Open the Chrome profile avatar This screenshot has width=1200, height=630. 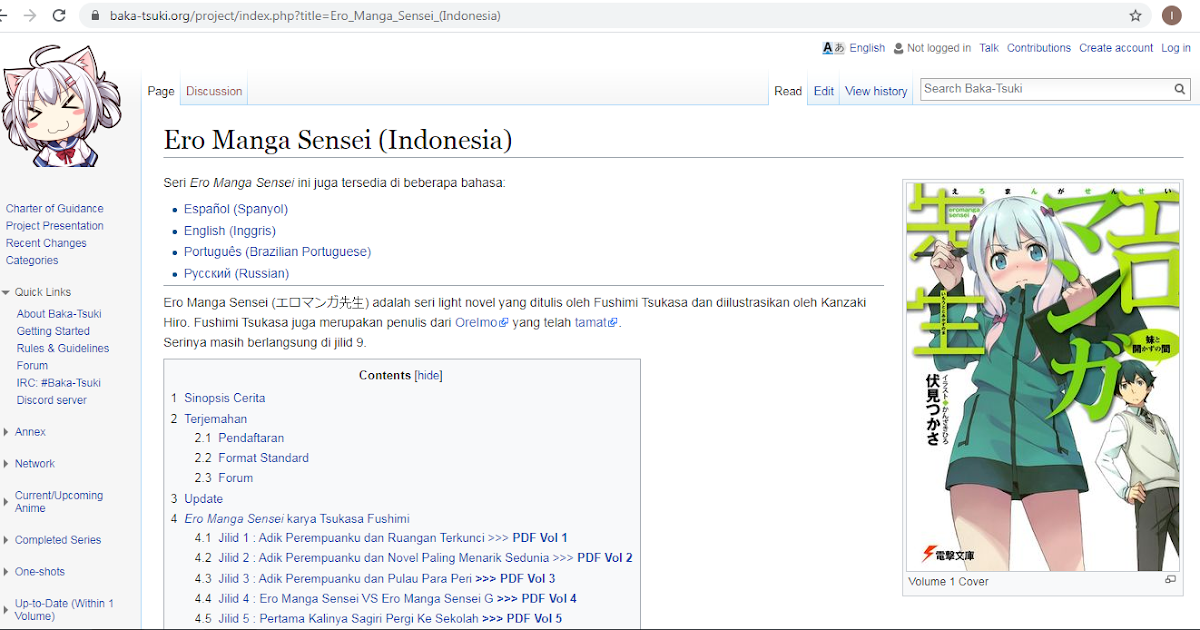[1171, 16]
